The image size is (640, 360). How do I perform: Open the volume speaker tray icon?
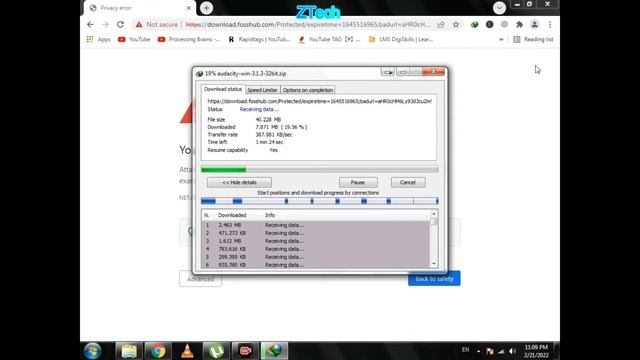[x=513, y=351]
